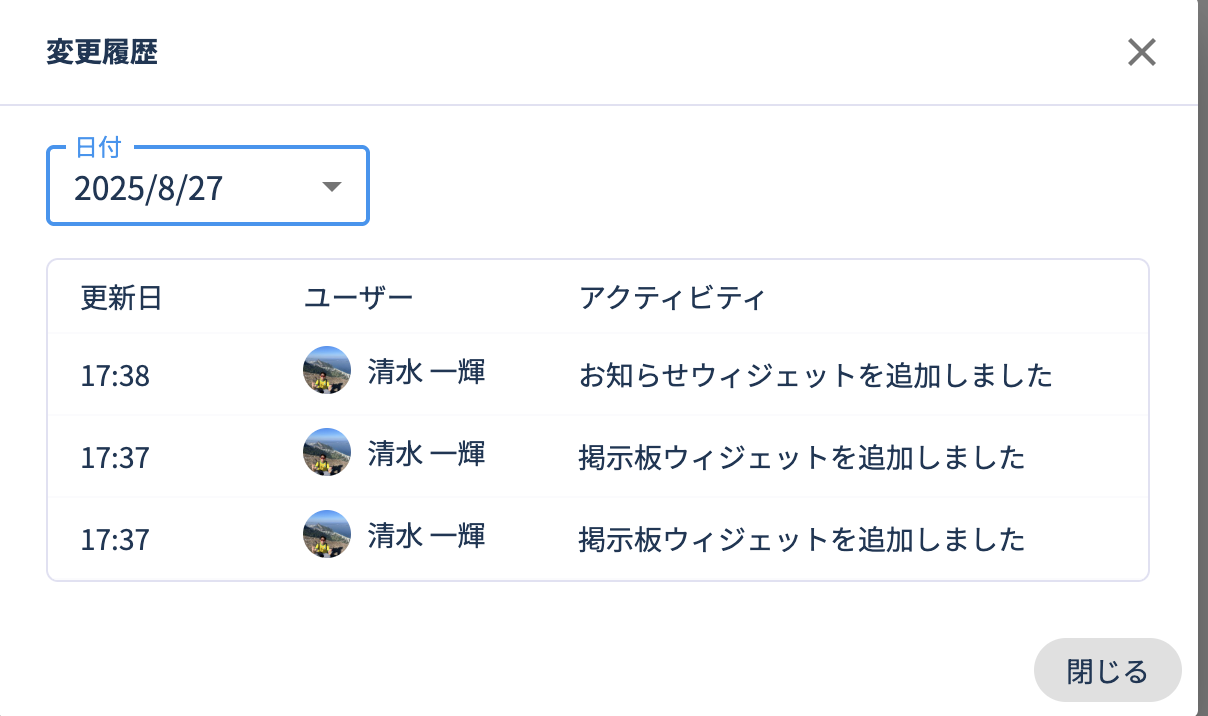The image size is (1208, 716).
Task: Click the 更新日 column header
Action: [x=121, y=298]
